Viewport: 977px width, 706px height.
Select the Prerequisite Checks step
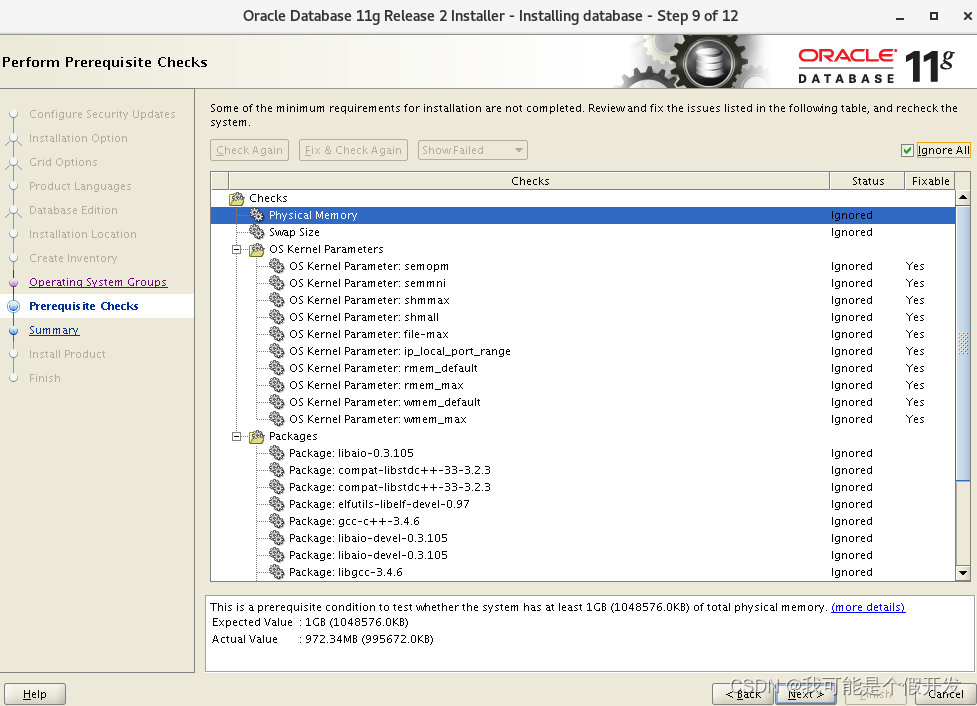[x=83, y=306]
